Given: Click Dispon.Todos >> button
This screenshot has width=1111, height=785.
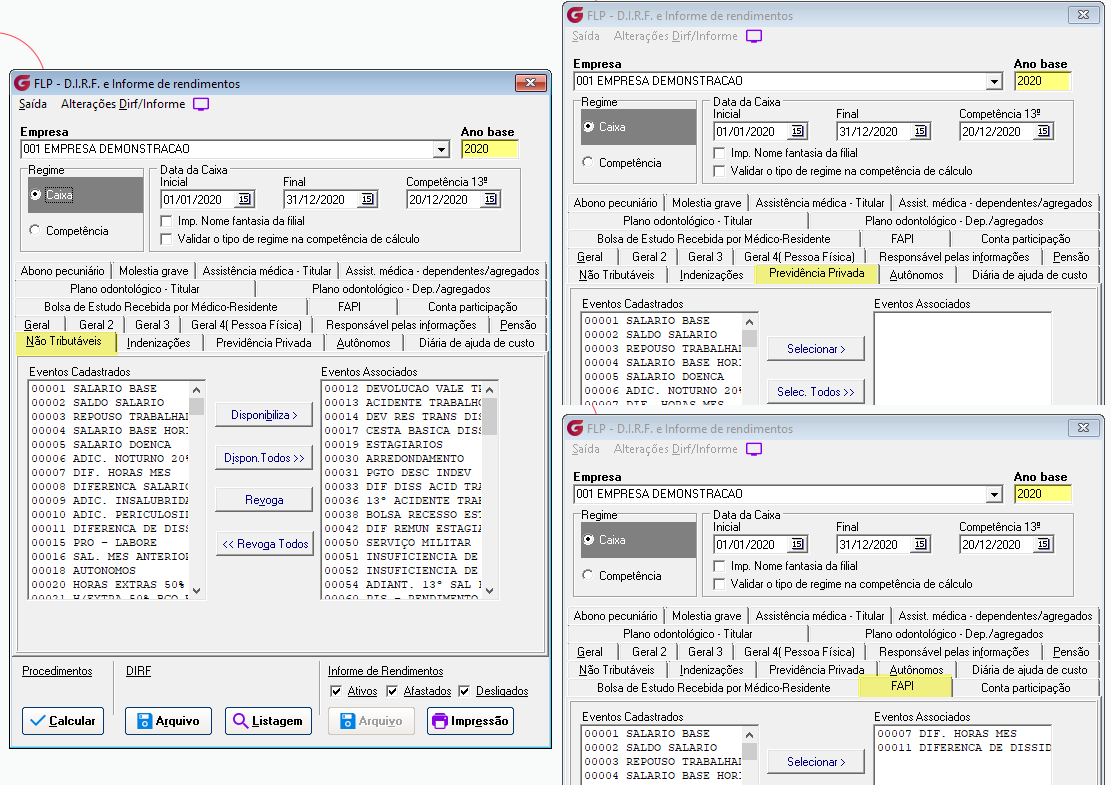Looking at the screenshot, I should pos(264,458).
